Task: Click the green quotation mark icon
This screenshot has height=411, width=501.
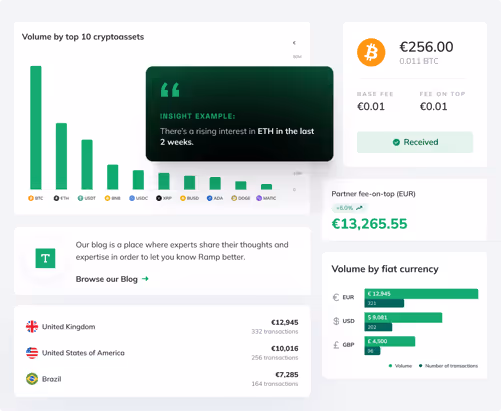Action: [x=170, y=90]
